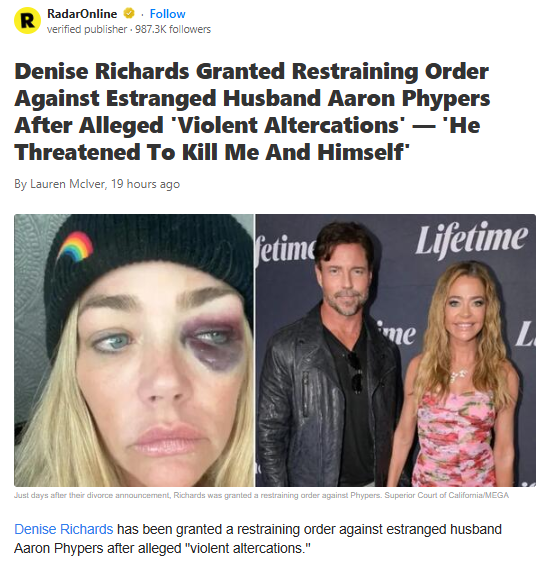552x568 pixels.
Task: Open the RadarOnline publisher name
Action: [82, 14]
